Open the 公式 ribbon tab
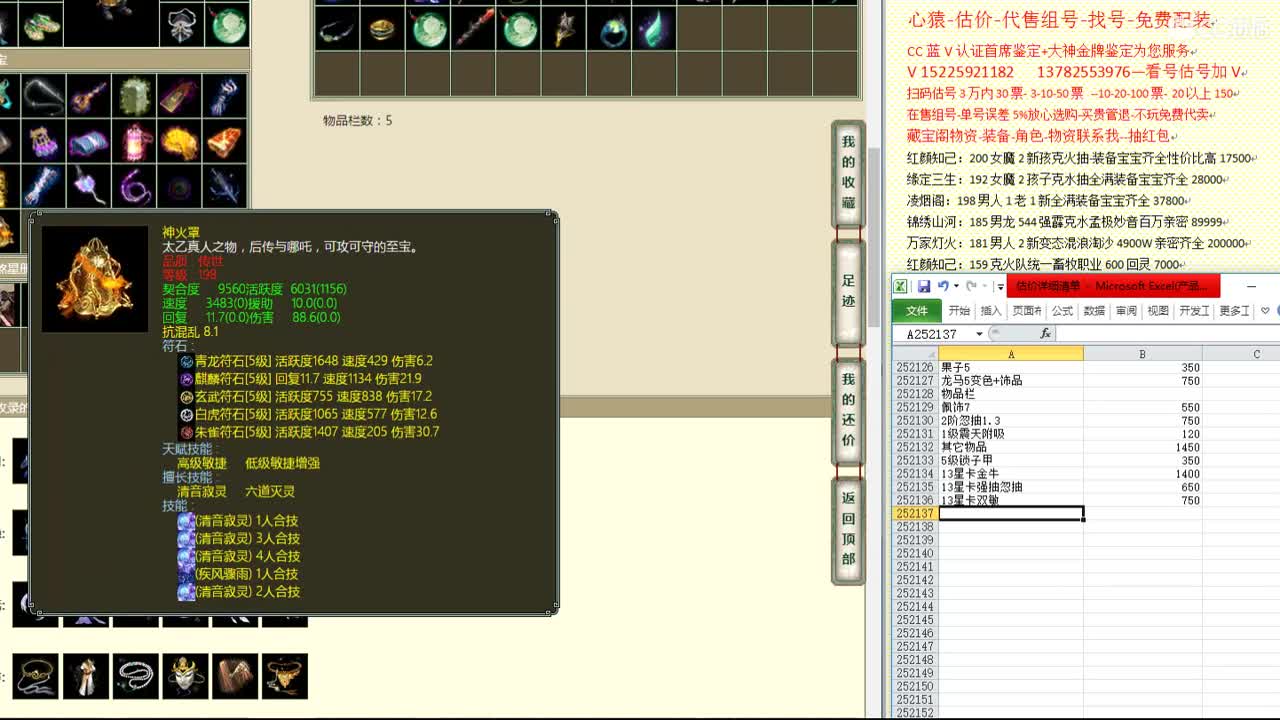 1062,311
